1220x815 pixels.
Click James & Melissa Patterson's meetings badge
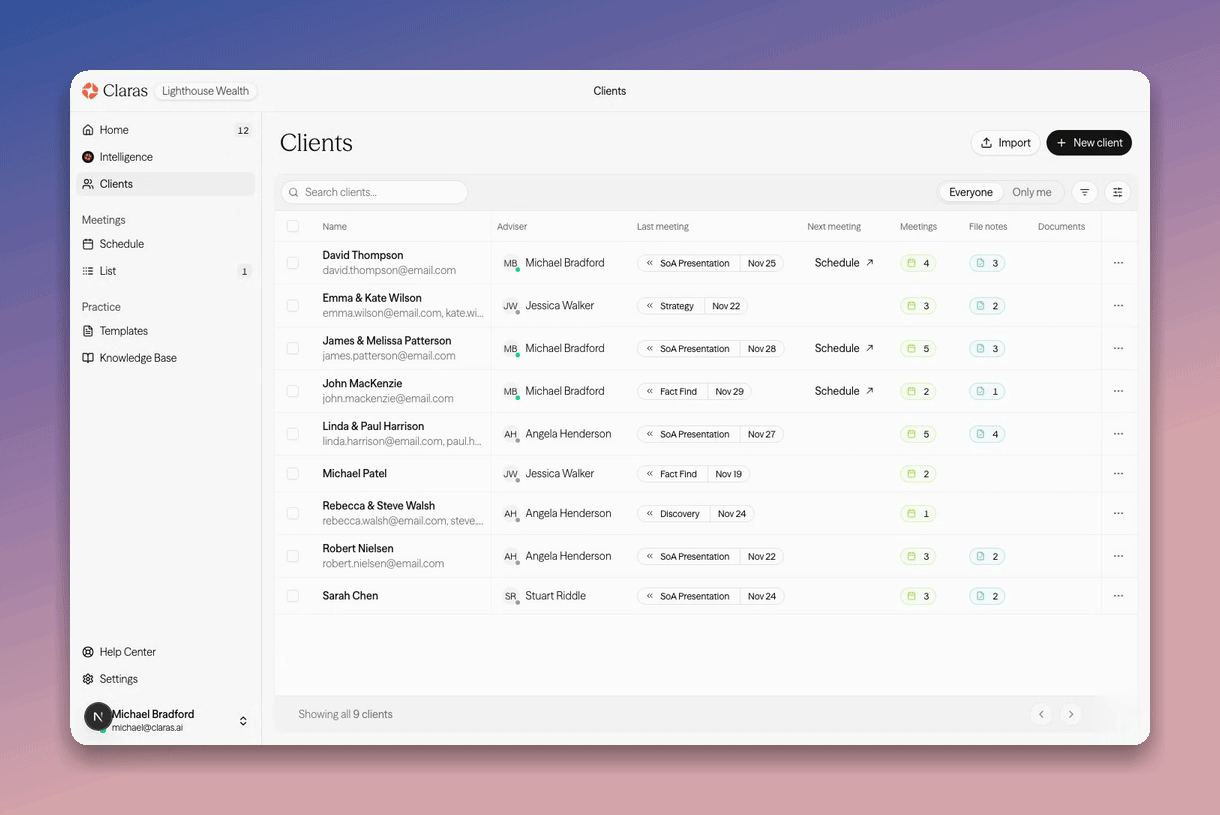(918, 349)
